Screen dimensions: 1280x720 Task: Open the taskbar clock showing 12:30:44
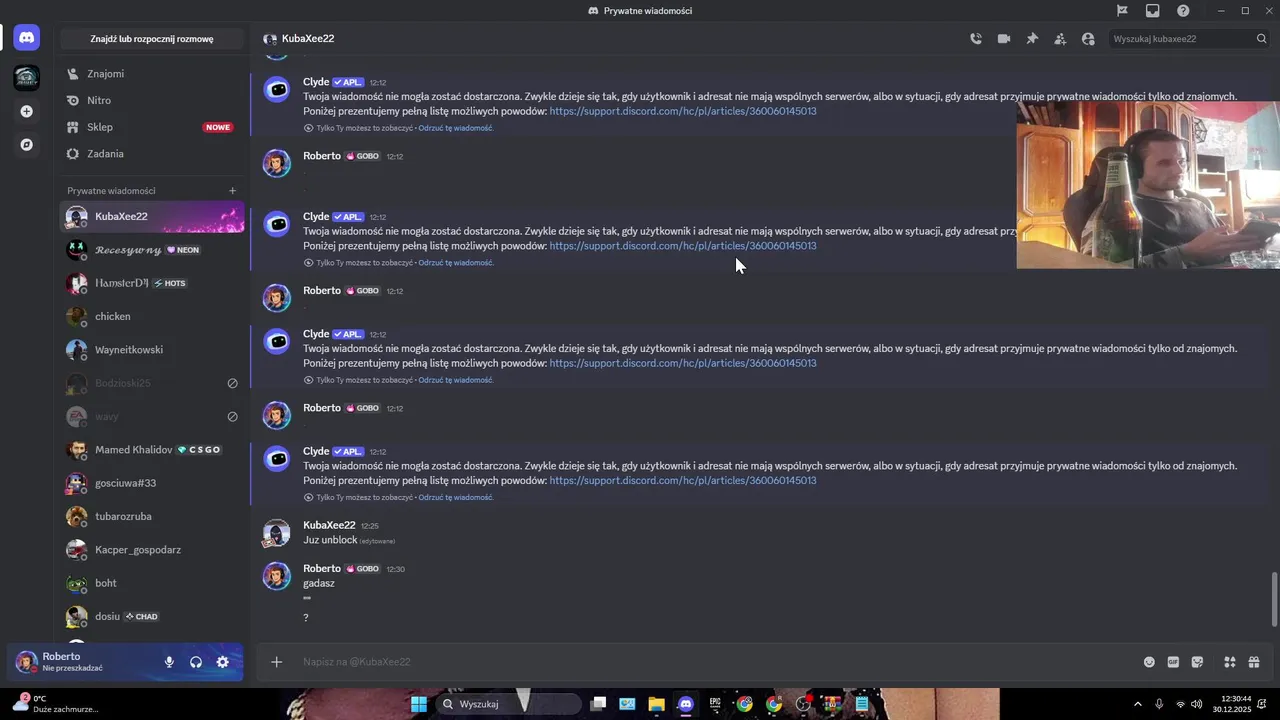(x=1232, y=704)
